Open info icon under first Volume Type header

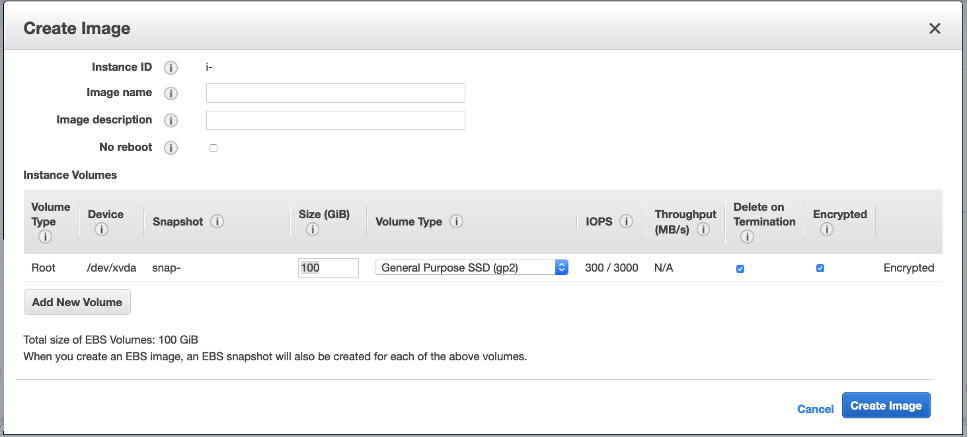tap(46, 236)
